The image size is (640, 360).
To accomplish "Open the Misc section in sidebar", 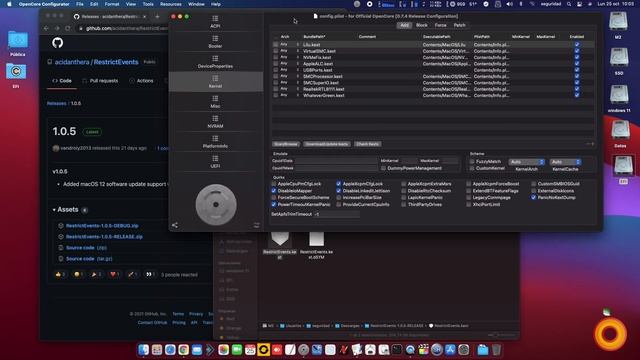I will pos(215,102).
